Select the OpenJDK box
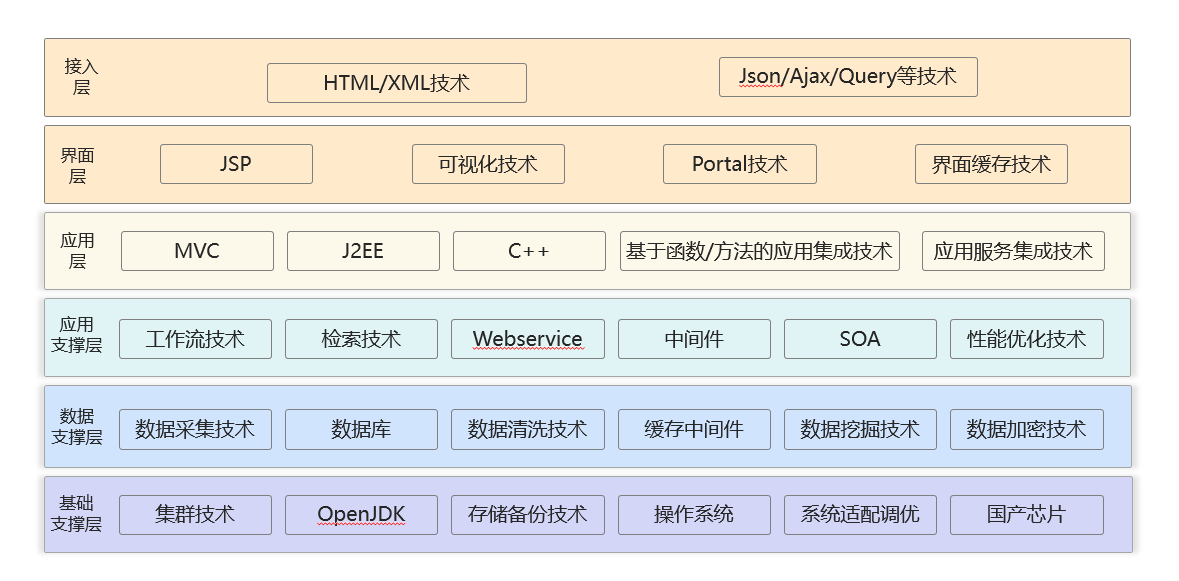This screenshot has height=581, width=1179. point(361,515)
